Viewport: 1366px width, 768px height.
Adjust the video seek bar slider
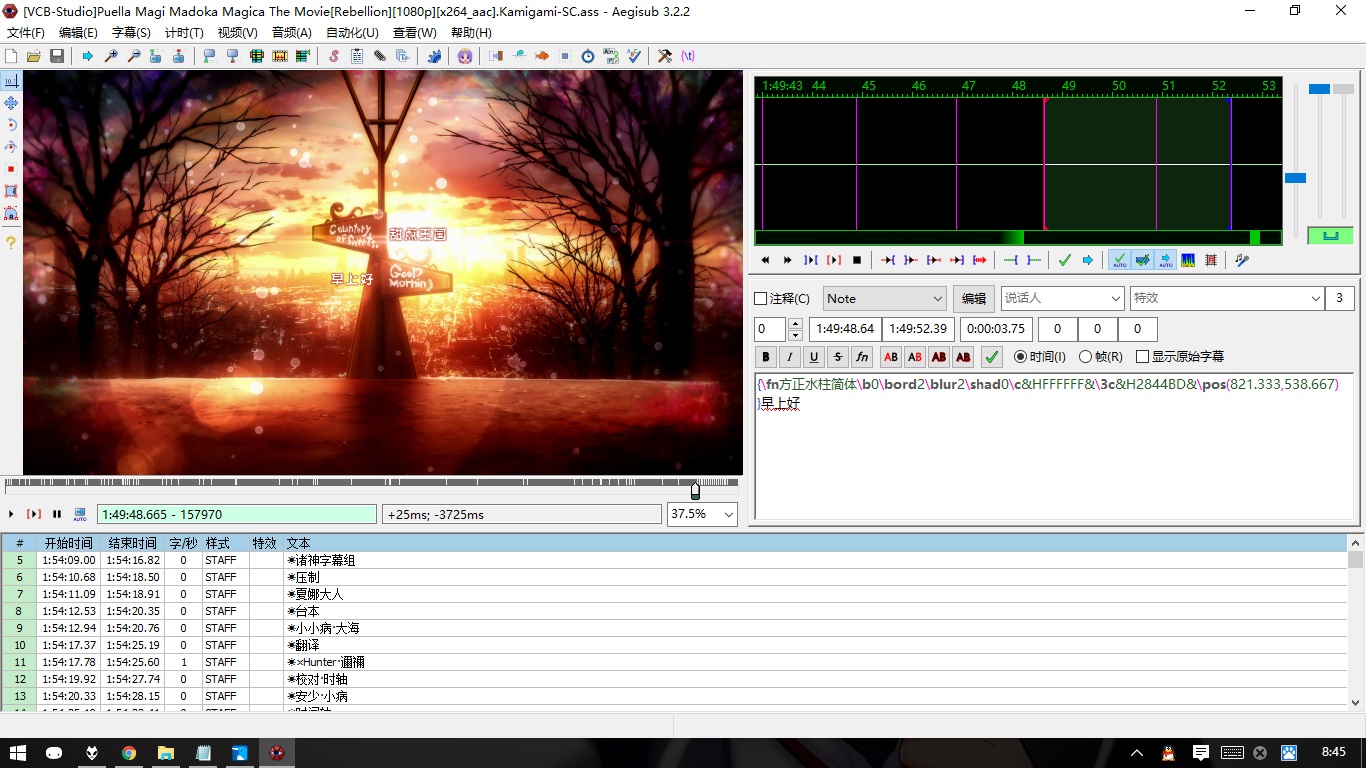click(695, 490)
